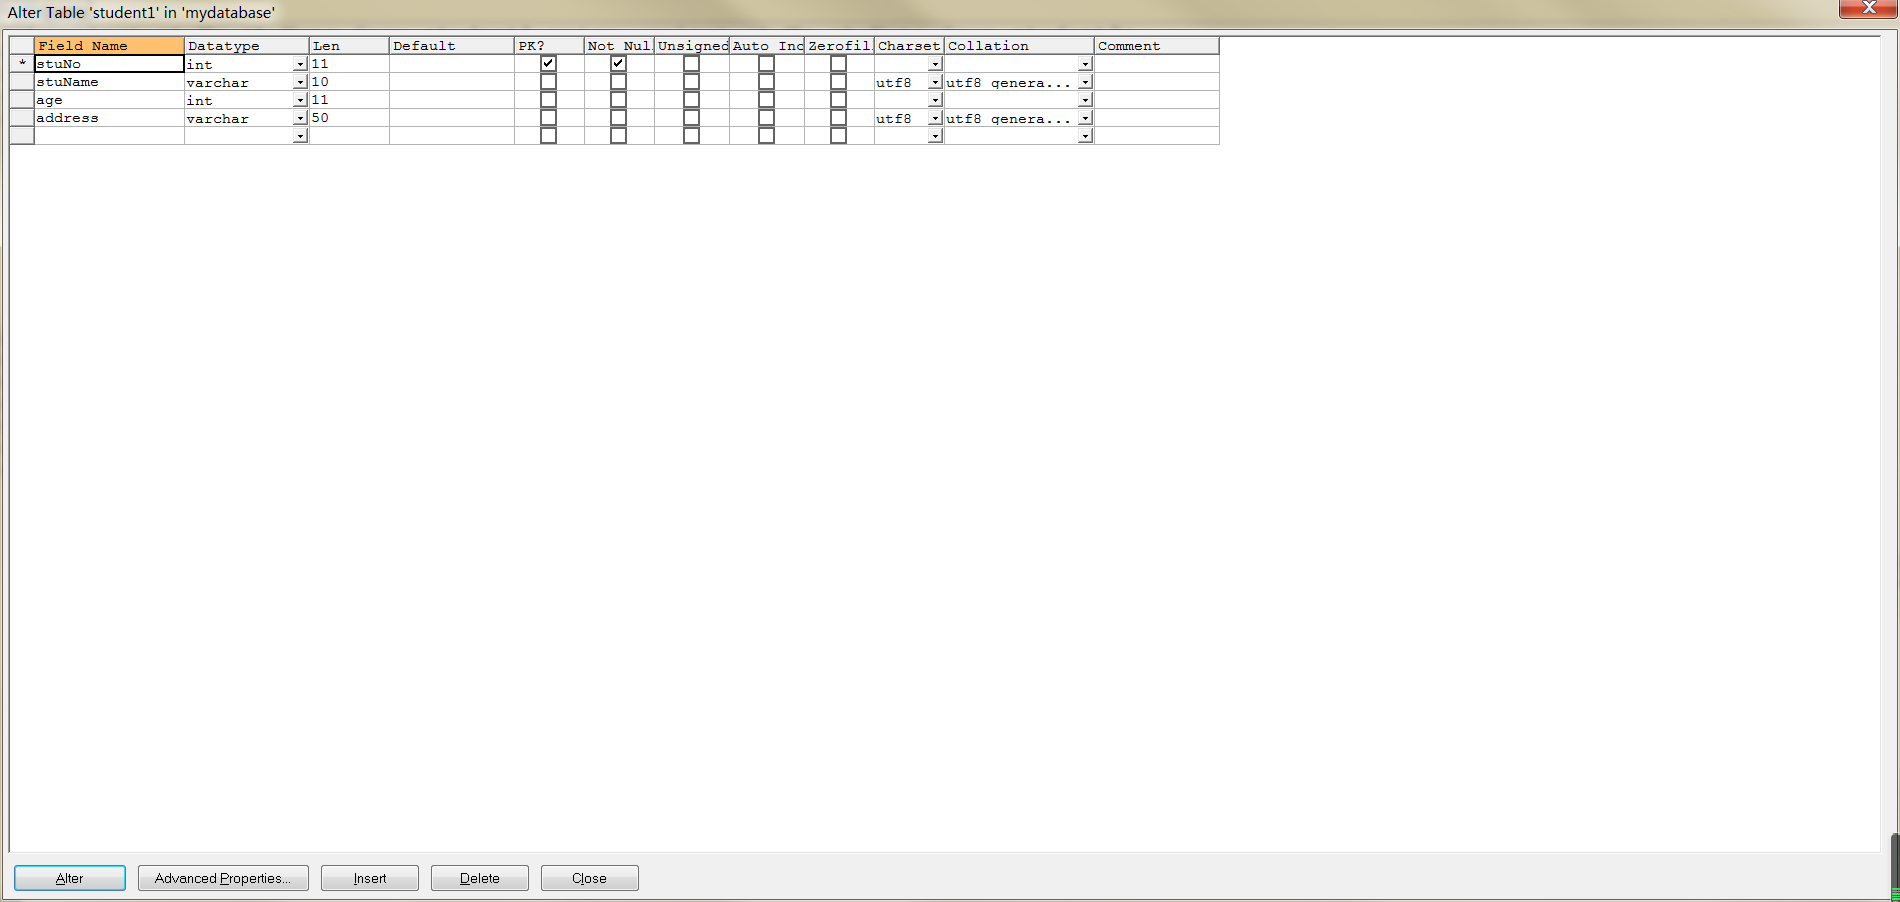Enable Unsigned for the stuNo field

691,62
